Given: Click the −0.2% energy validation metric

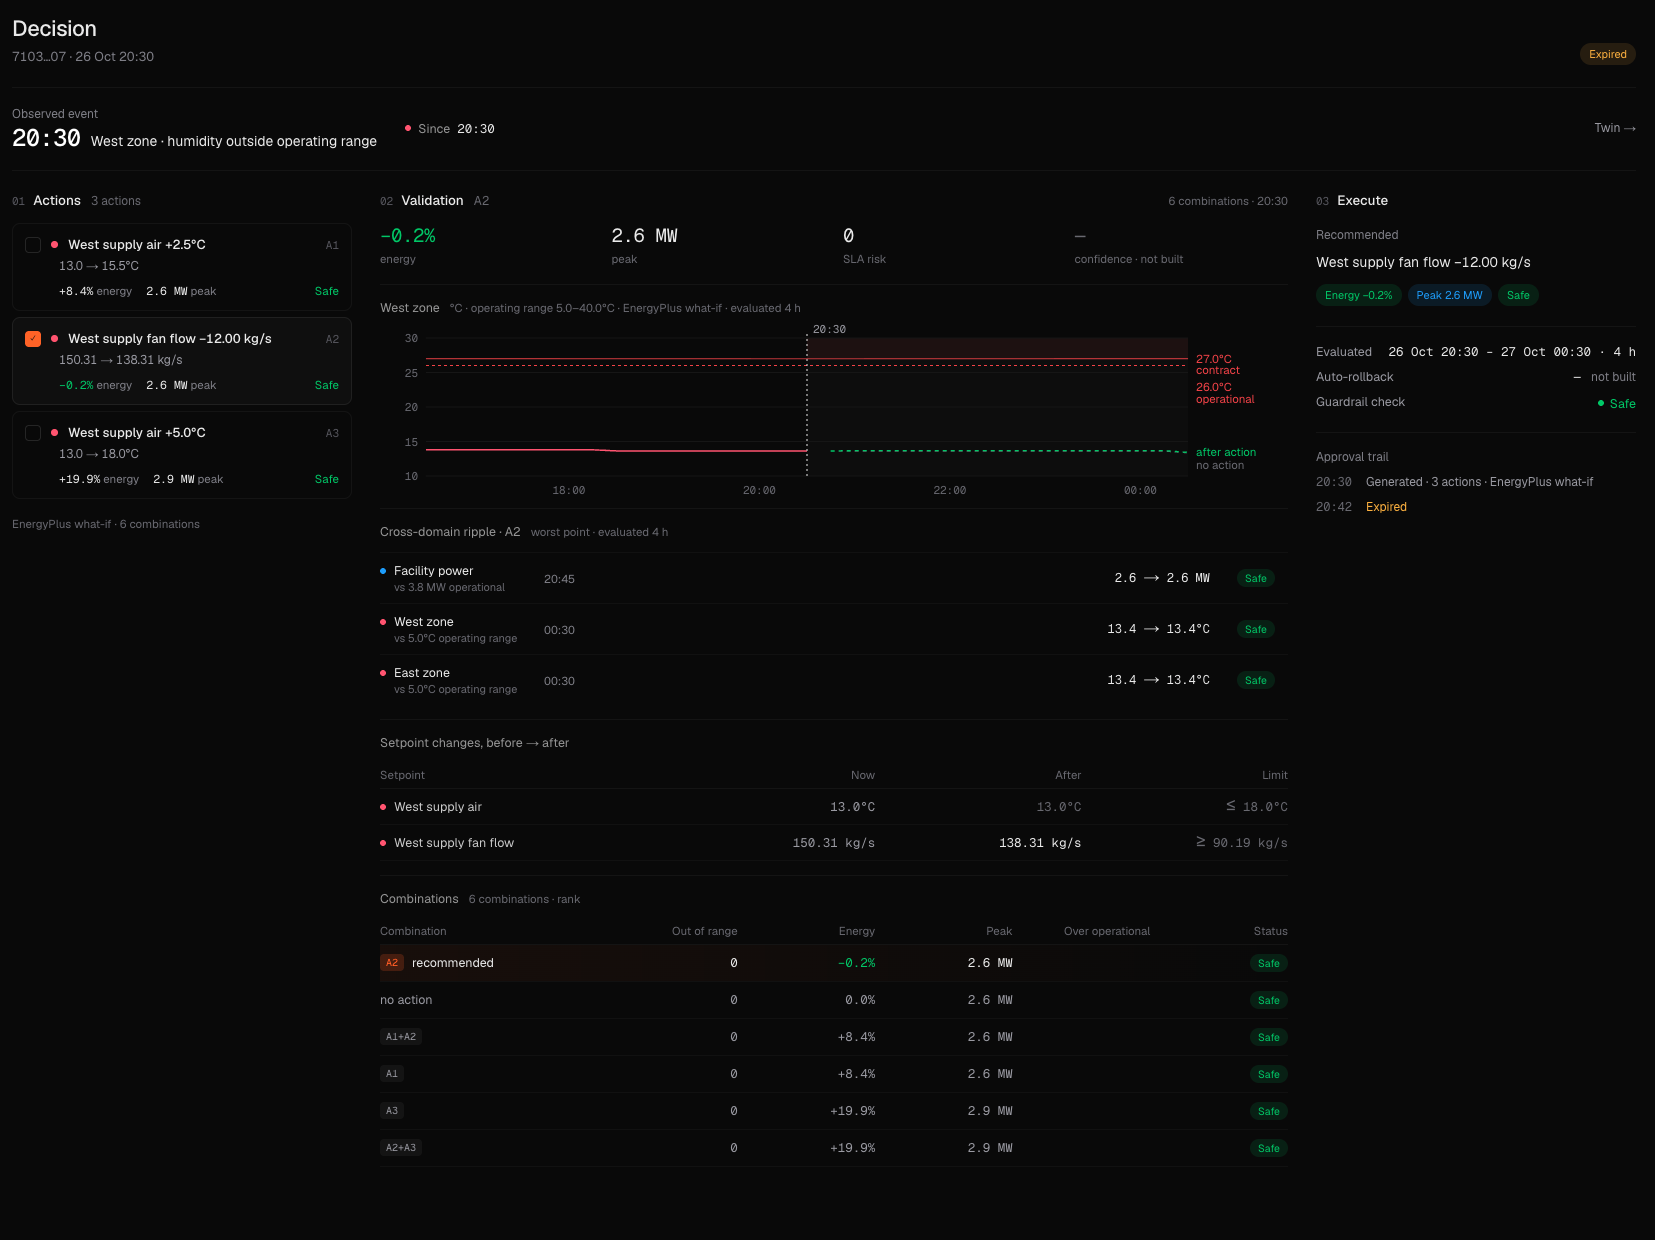Looking at the screenshot, I should click(408, 245).
